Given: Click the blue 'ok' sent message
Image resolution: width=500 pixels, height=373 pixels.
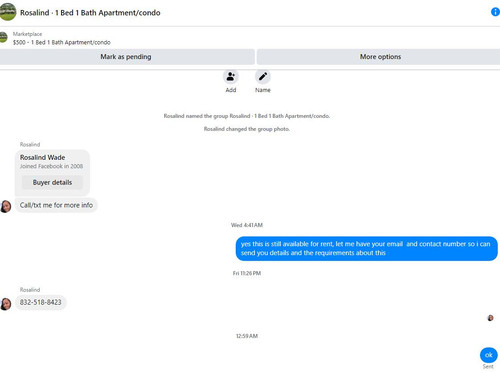Looking at the screenshot, I should point(489,355).
